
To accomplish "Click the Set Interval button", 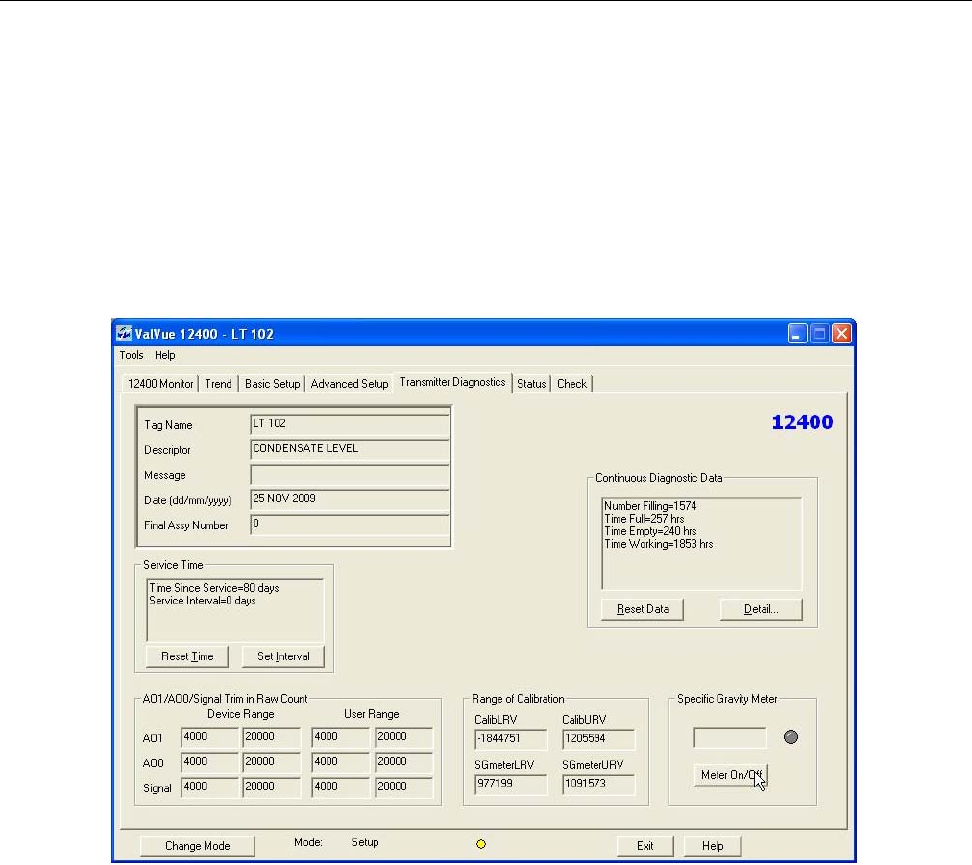I will pos(283,656).
